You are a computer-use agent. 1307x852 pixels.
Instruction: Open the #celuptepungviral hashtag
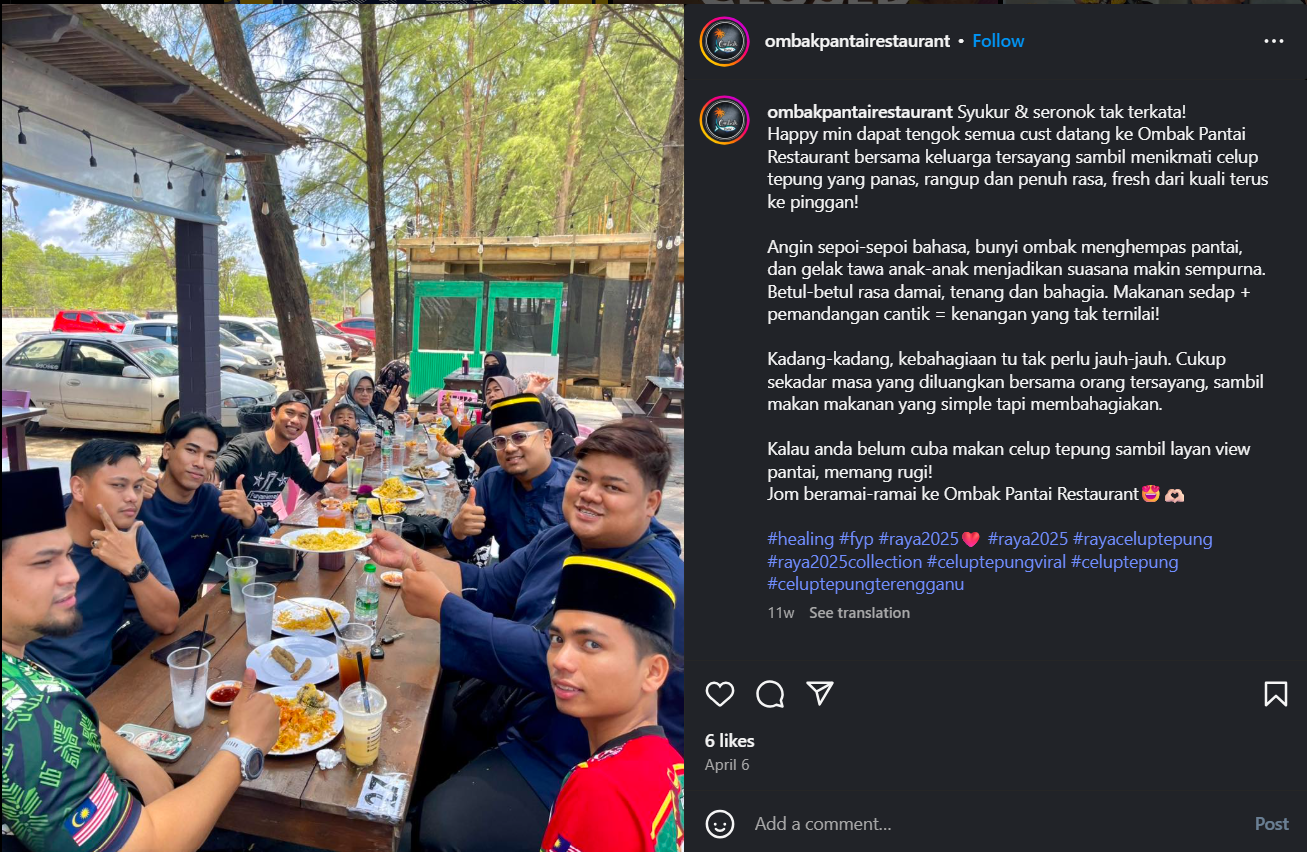[x=996, y=562]
